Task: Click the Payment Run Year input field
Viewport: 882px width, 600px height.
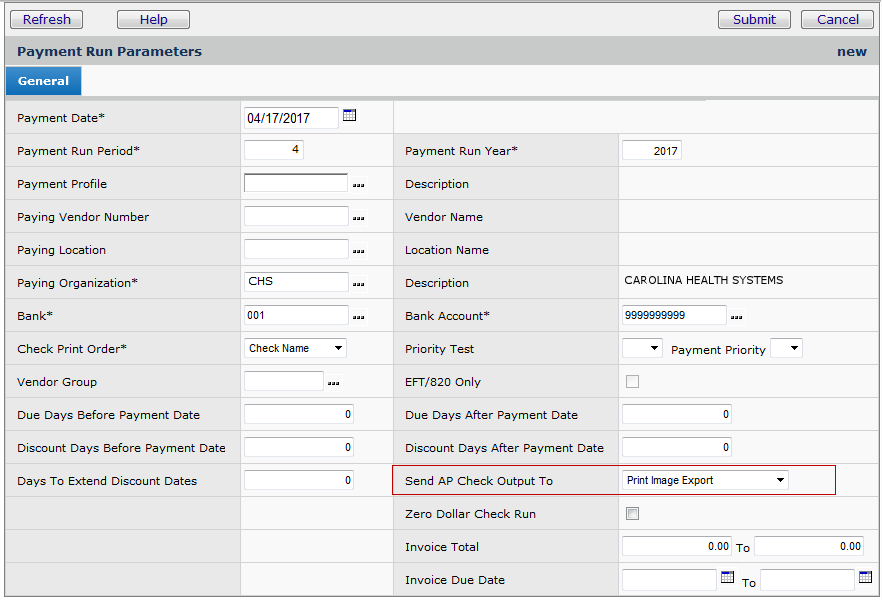Action: point(651,151)
